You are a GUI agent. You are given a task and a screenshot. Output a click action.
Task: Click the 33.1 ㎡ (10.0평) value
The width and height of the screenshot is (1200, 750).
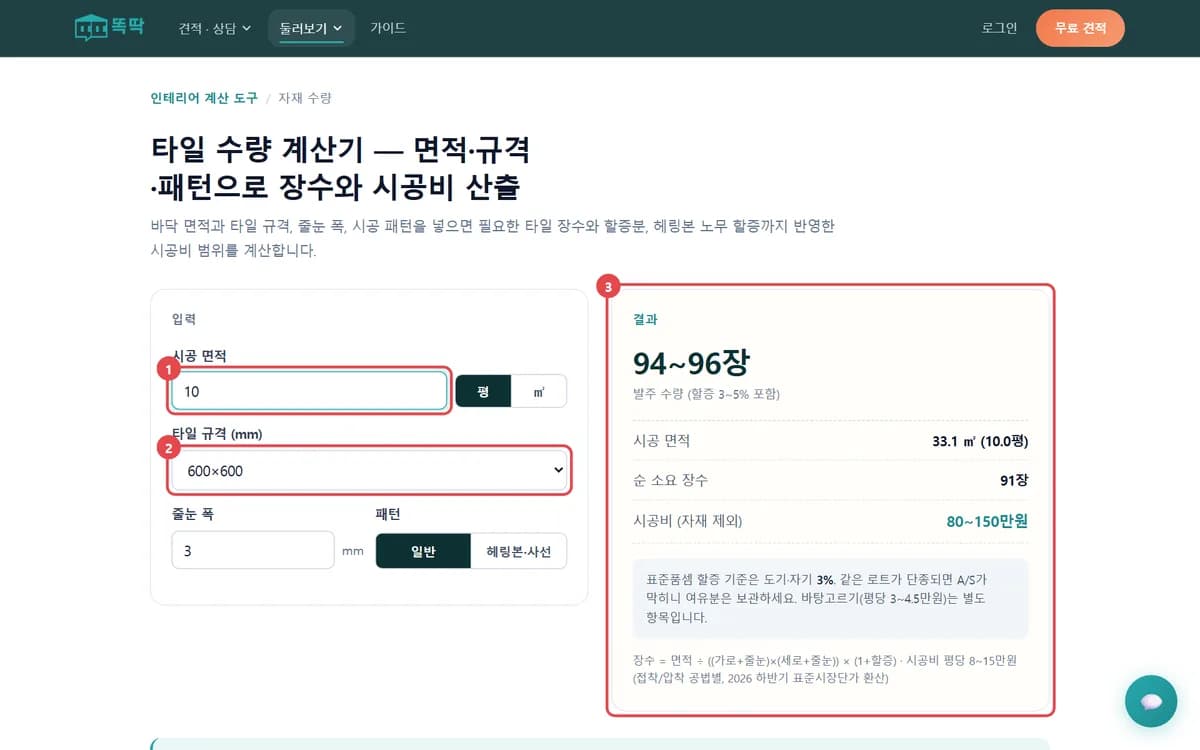click(x=980, y=441)
